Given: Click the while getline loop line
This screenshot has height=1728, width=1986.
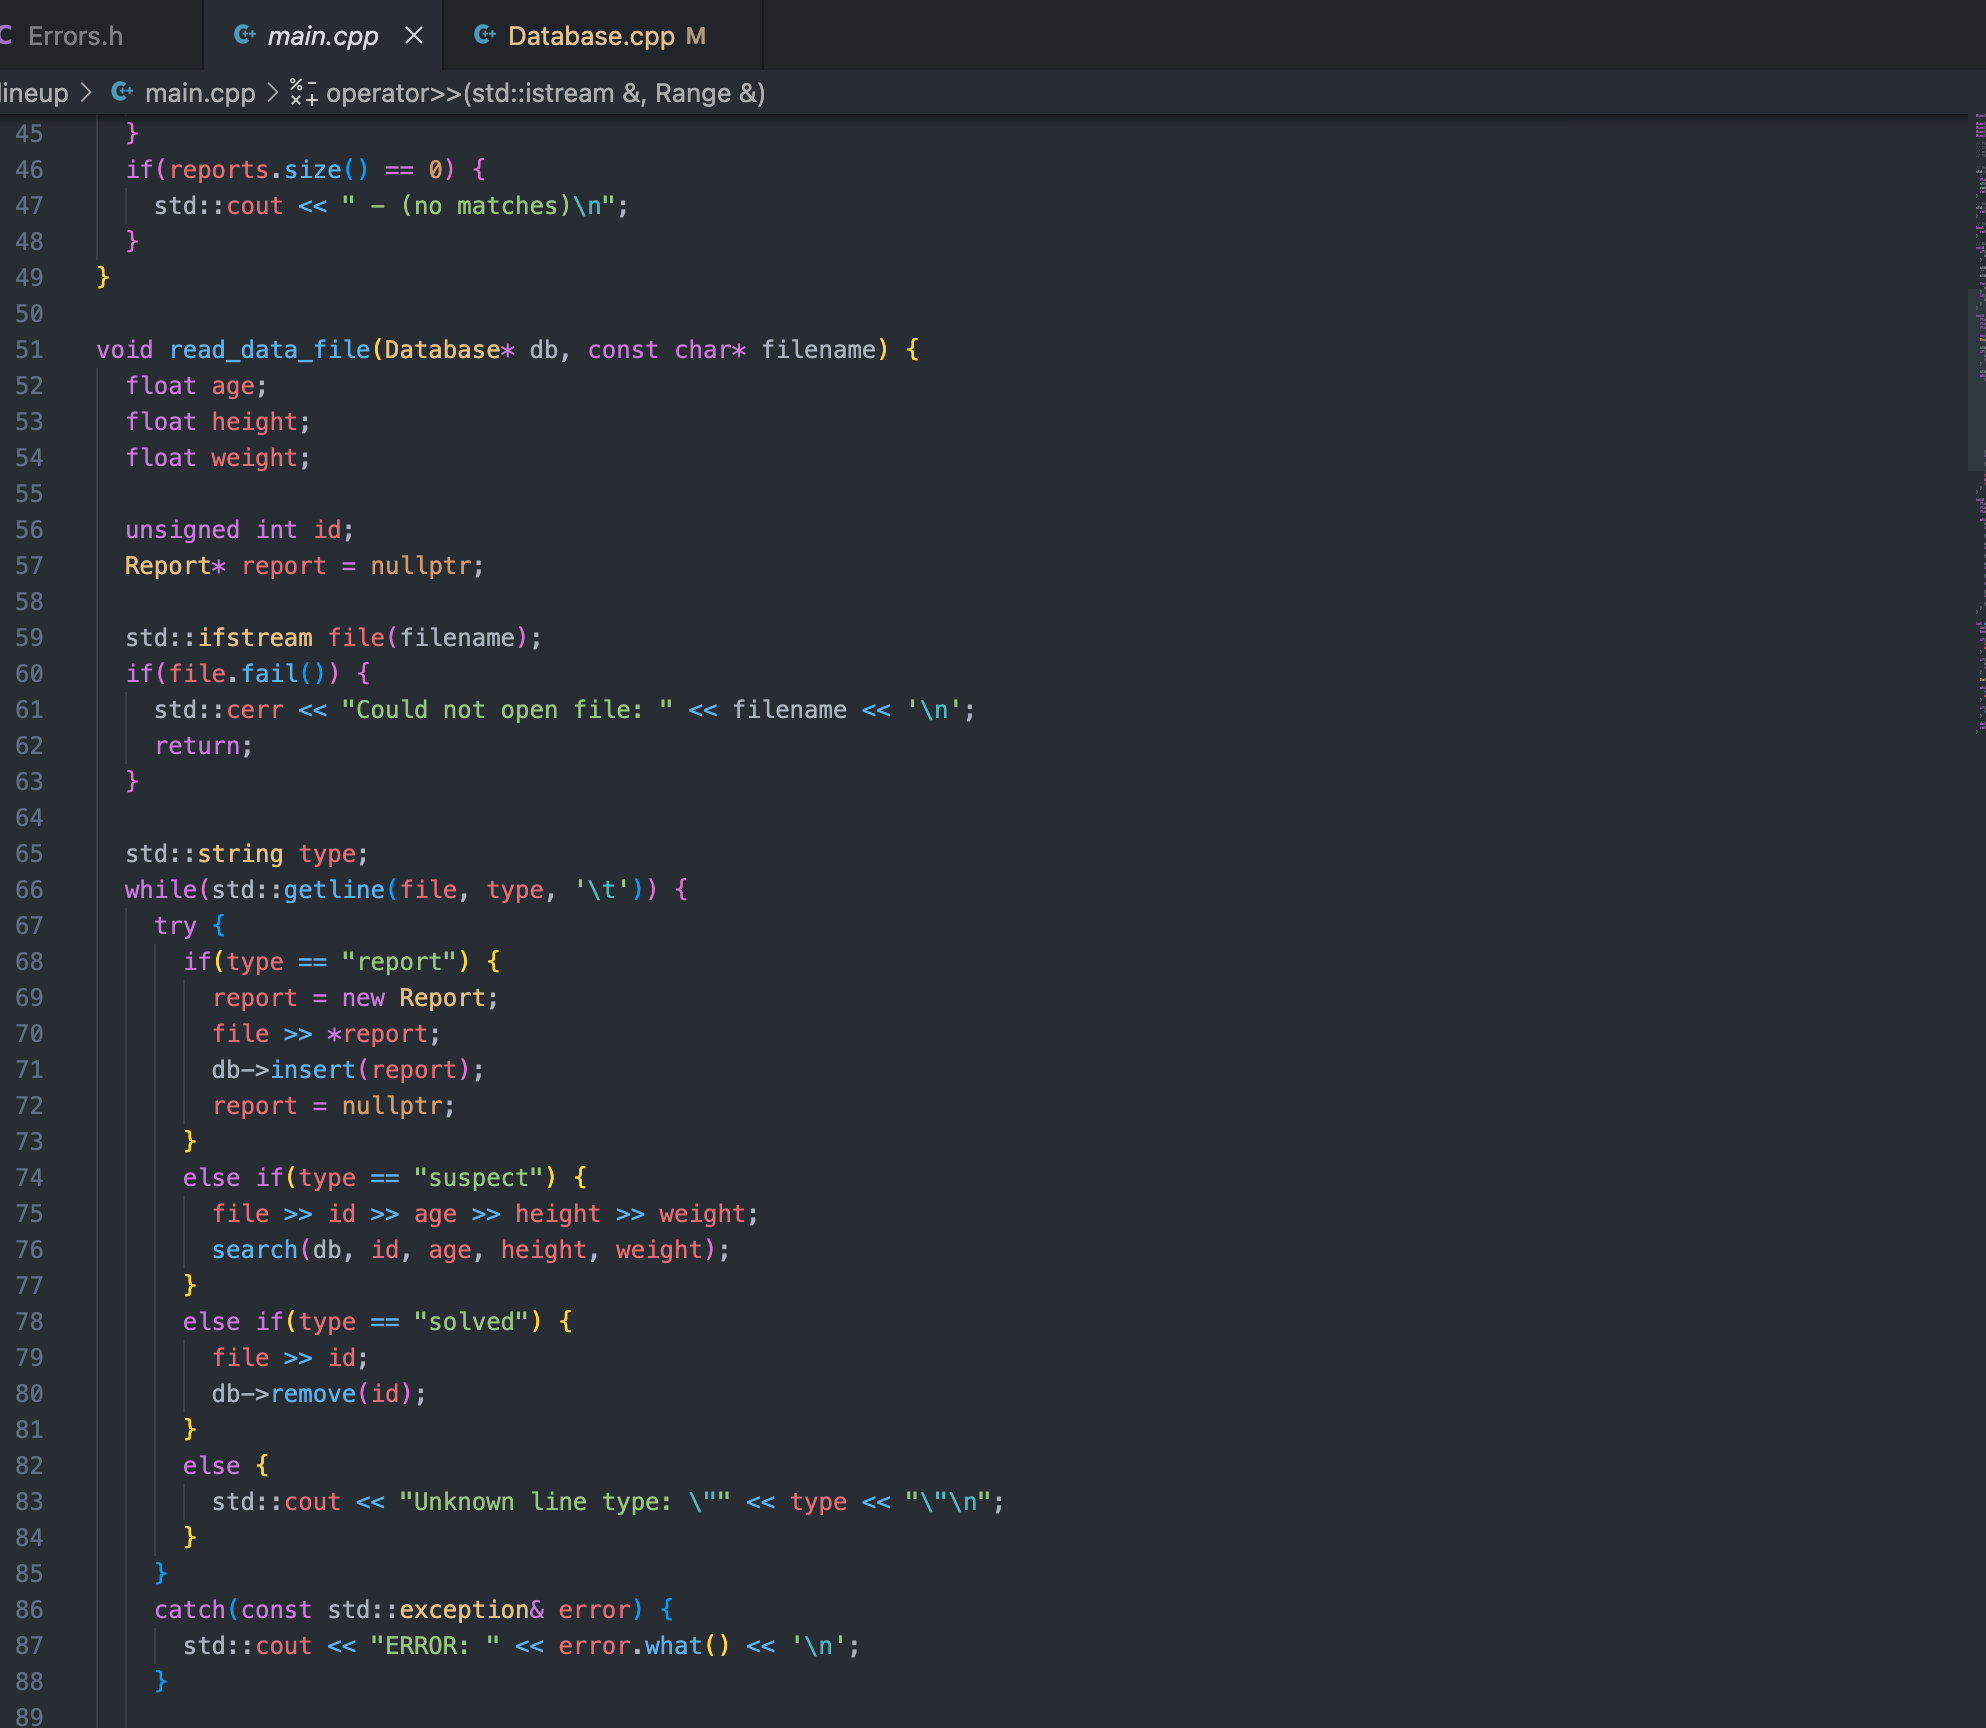Looking at the screenshot, I should (x=406, y=890).
